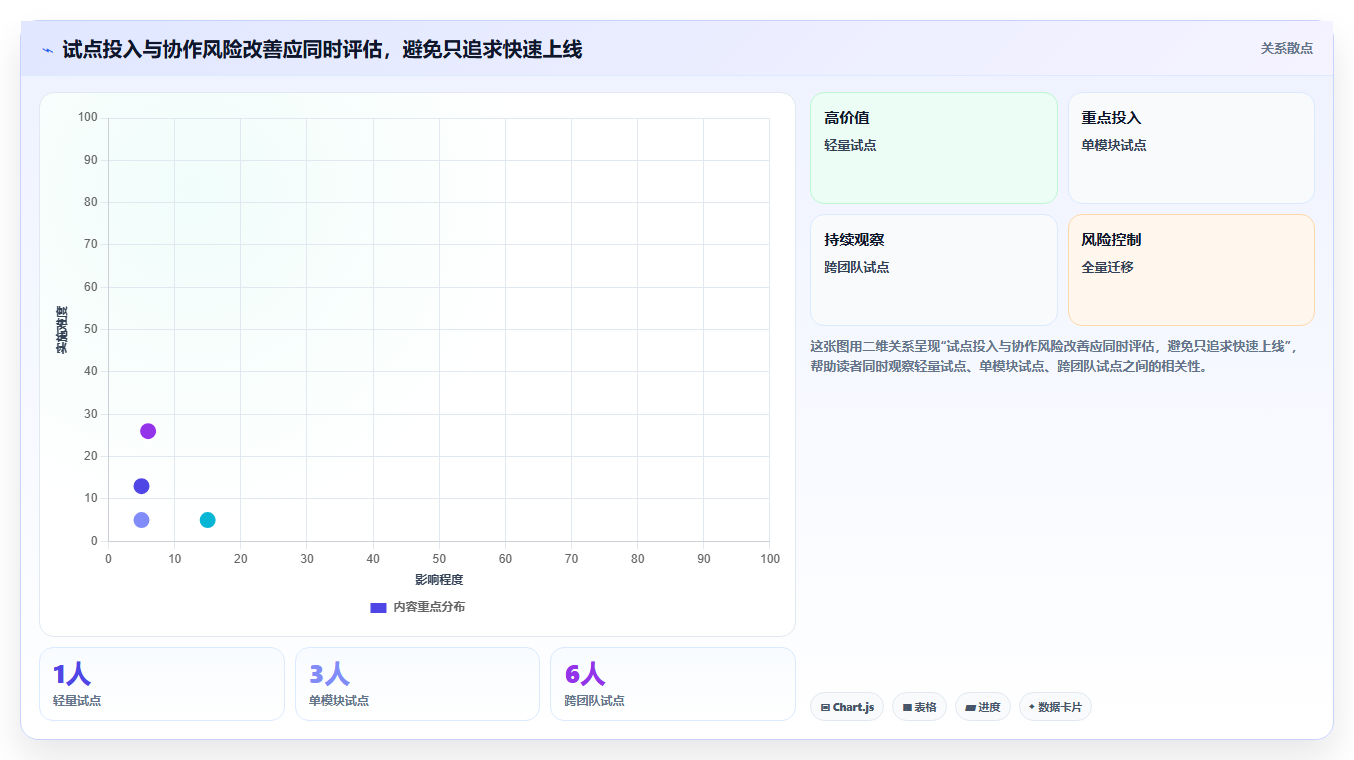The image size is (1354, 760).
Task: Open the 持续观察 跨团队试点 card
Action: click(x=933, y=270)
